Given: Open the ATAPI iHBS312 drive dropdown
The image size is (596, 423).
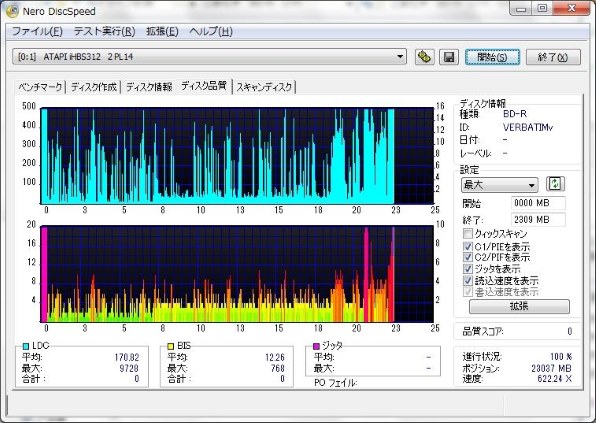Looking at the screenshot, I should click(209, 57).
